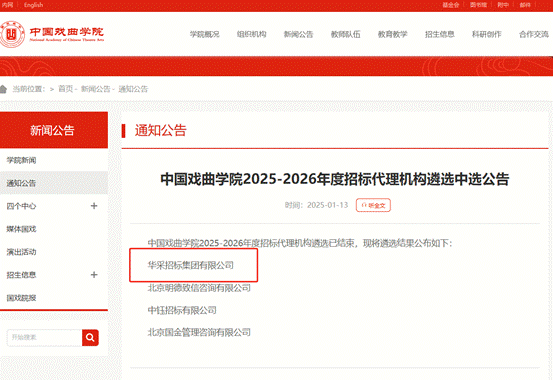The height and width of the screenshot is (380, 553).
Task: Open the 邮件 link in top bar
Action: (x=525, y=5)
